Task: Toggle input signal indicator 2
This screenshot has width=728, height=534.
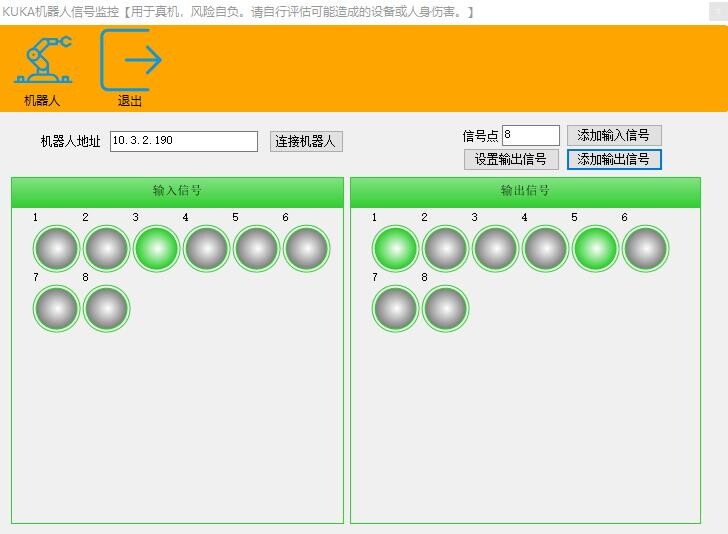Action: pyautogui.click(x=106, y=248)
